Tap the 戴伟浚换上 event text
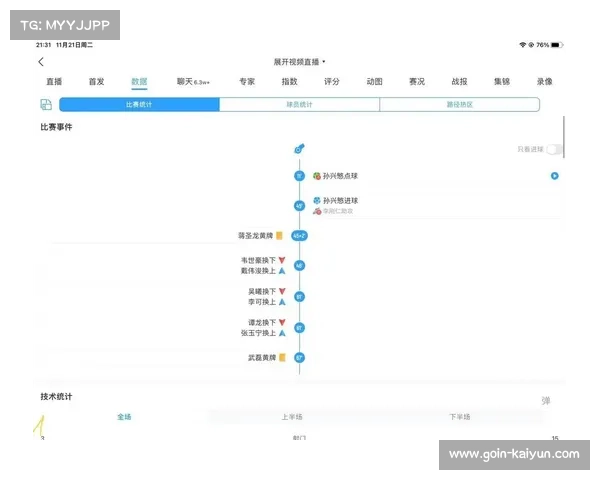The height and width of the screenshot is (480, 600). click(258, 271)
